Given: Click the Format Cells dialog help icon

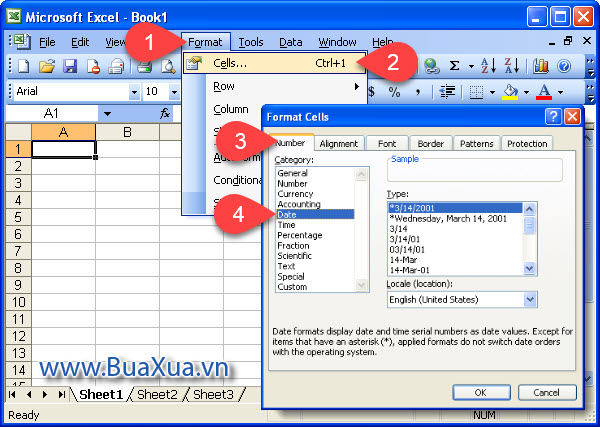Looking at the screenshot, I should (553, 116).
